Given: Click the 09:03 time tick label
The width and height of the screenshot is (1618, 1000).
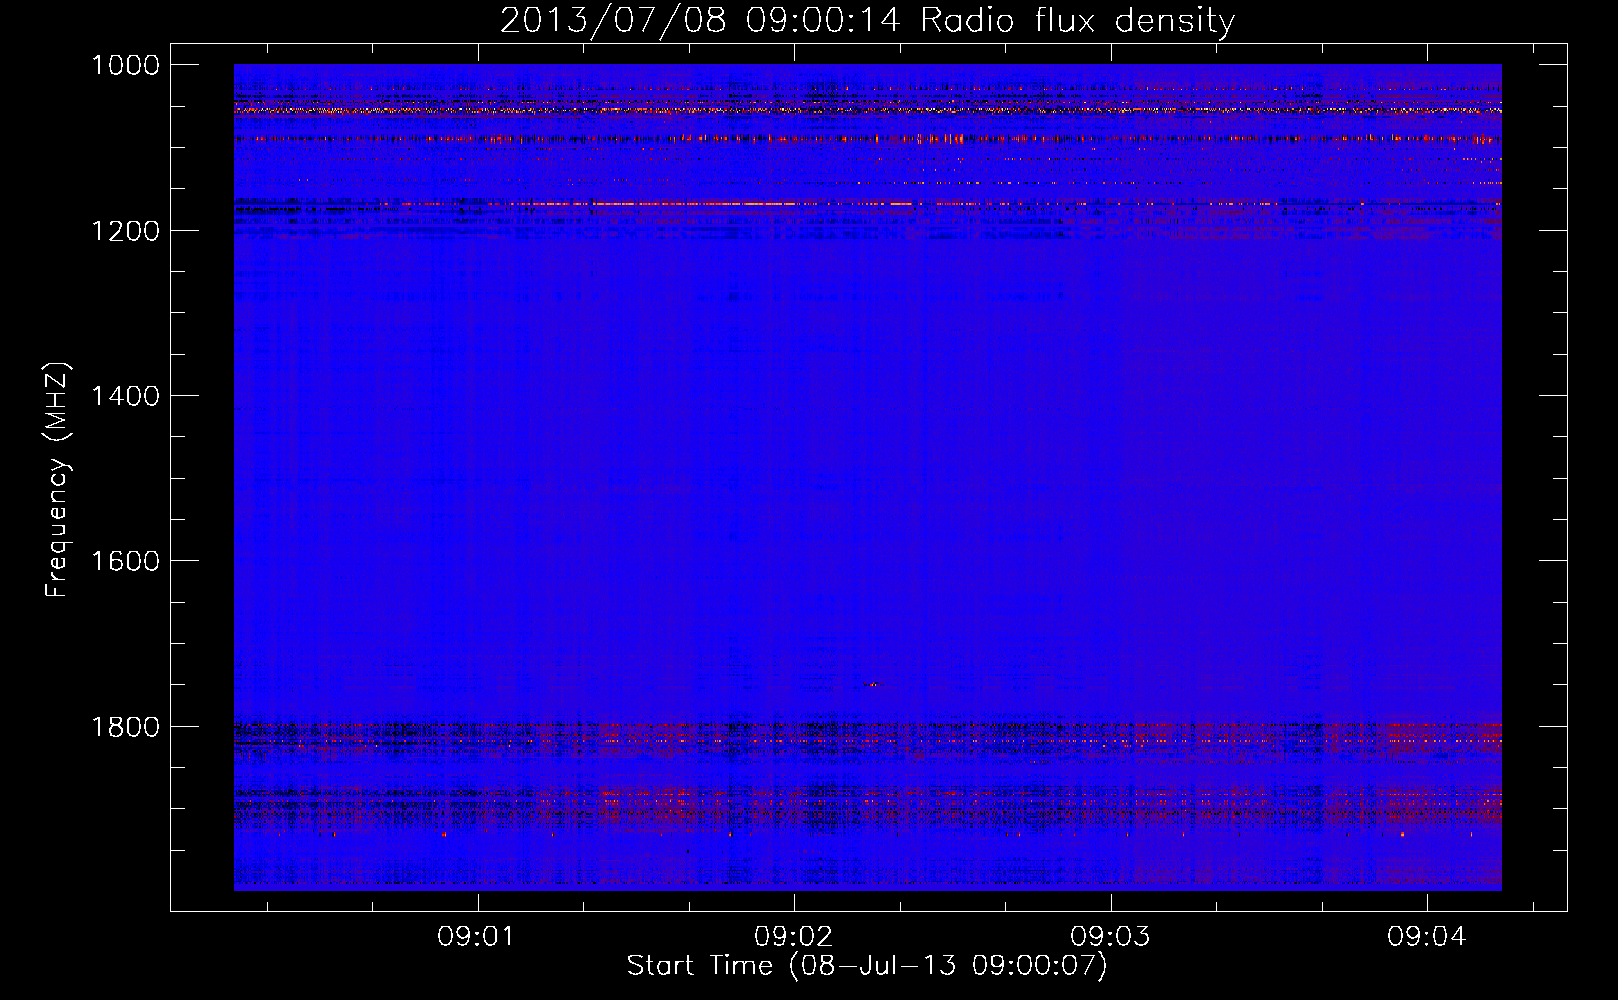Looking at the screenshot, I should [x=1111, y=937].
